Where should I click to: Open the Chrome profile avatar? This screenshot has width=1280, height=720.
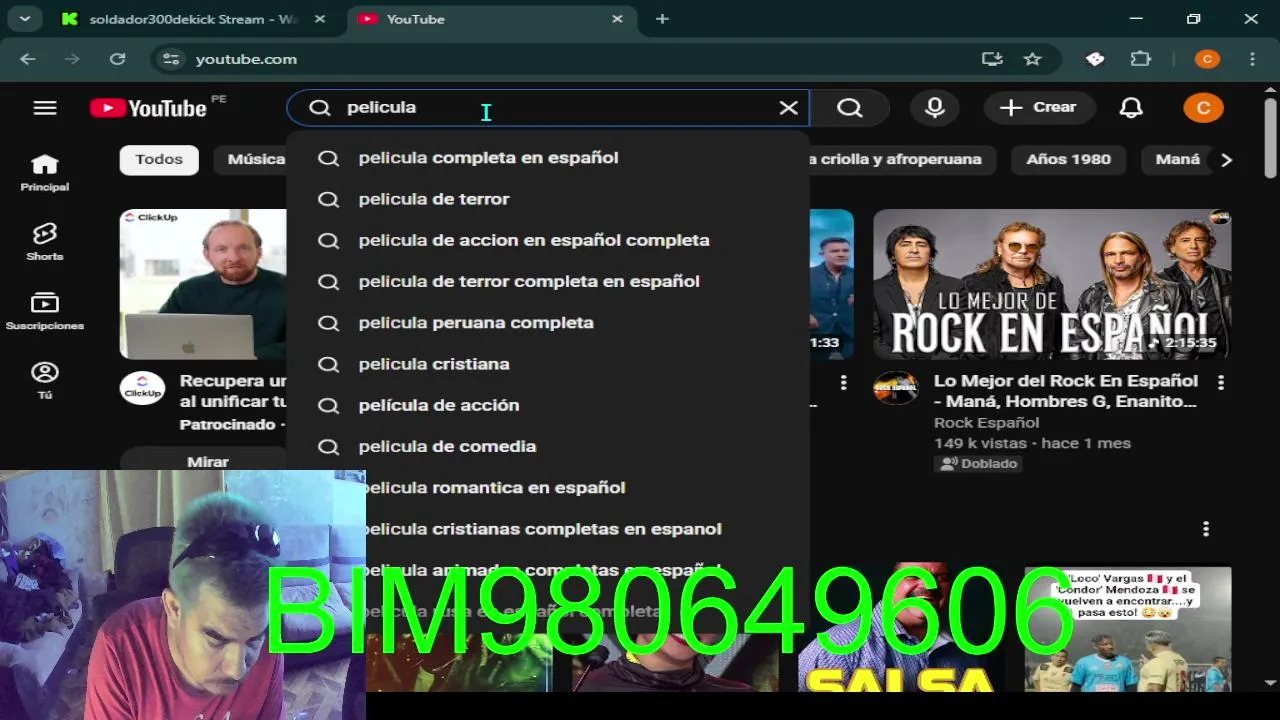(x=1207, y=59)
